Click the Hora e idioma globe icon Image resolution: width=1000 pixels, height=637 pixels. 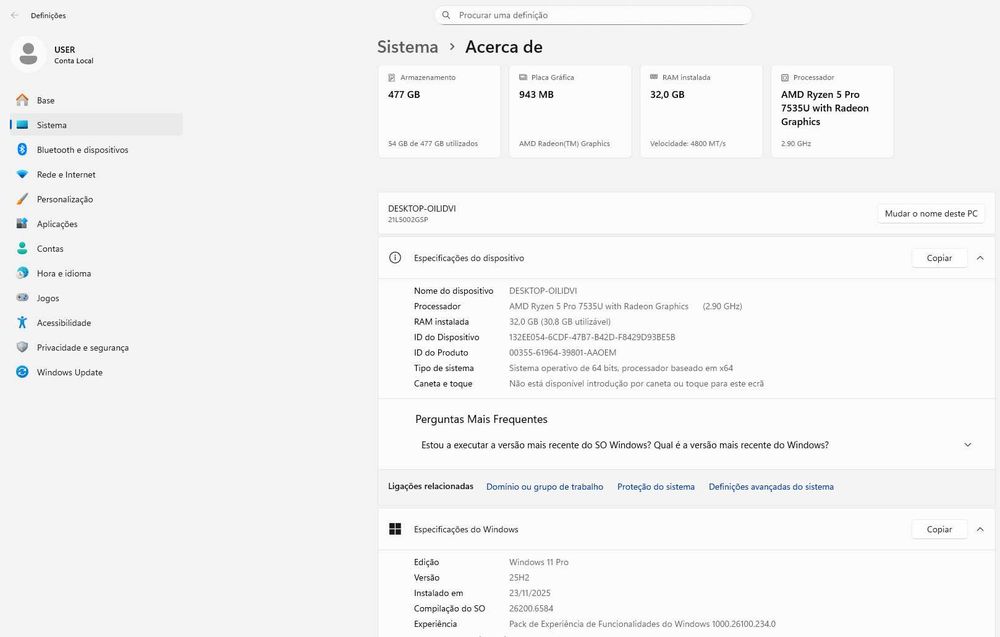tap(22, 273)
